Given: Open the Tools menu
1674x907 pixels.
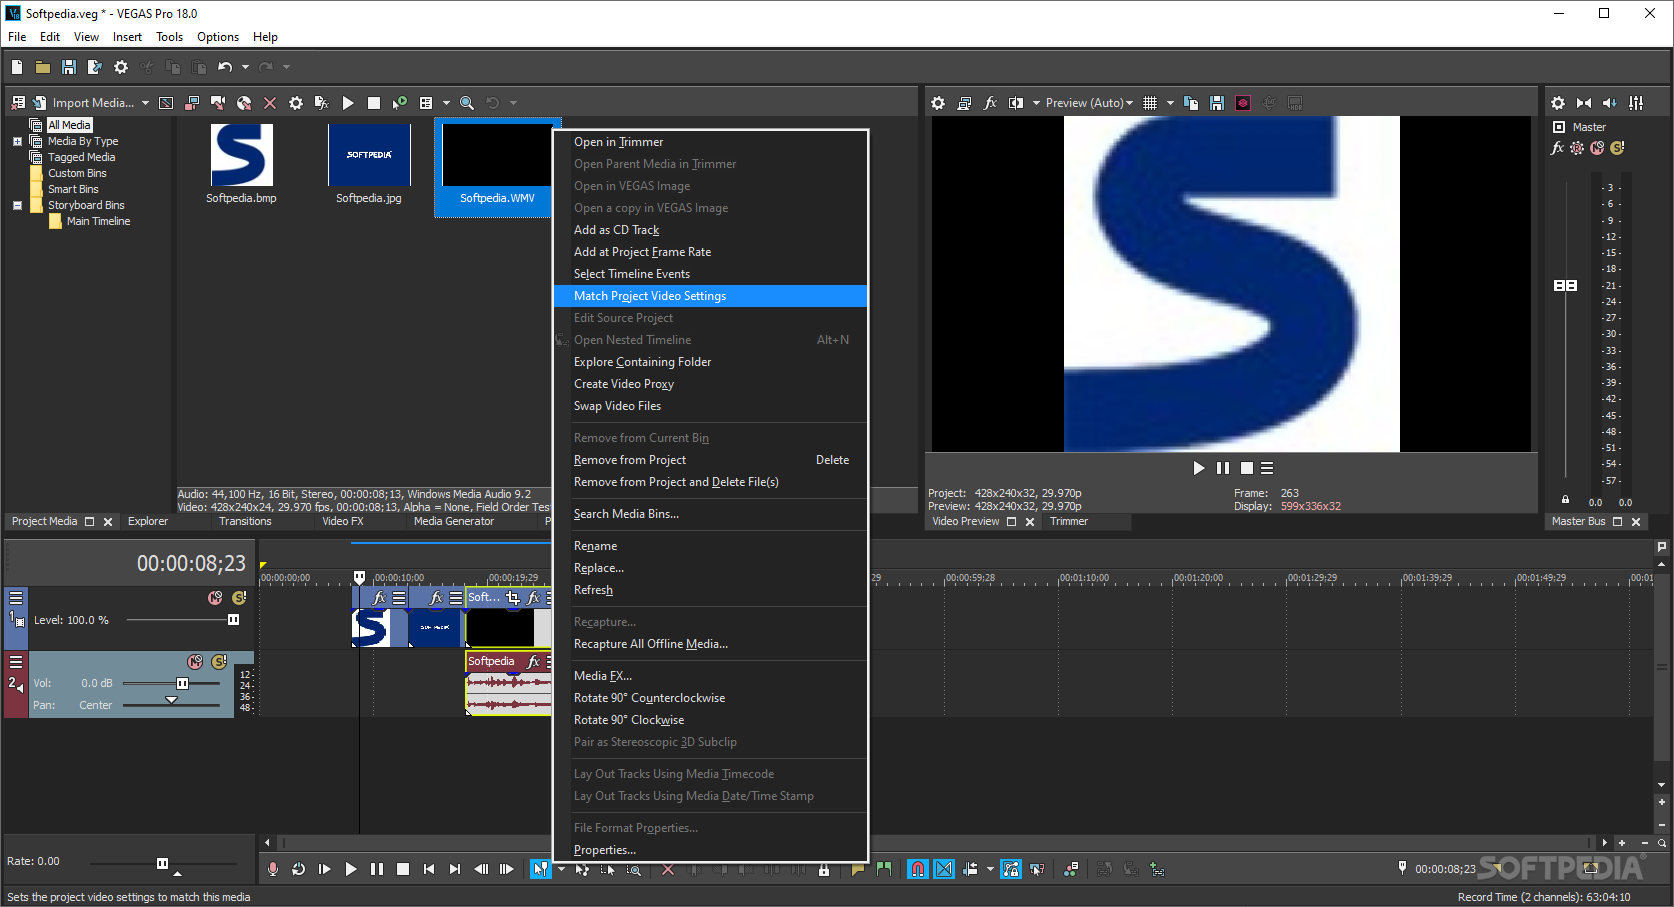Looking at the screenshot, I should [169, 37].
